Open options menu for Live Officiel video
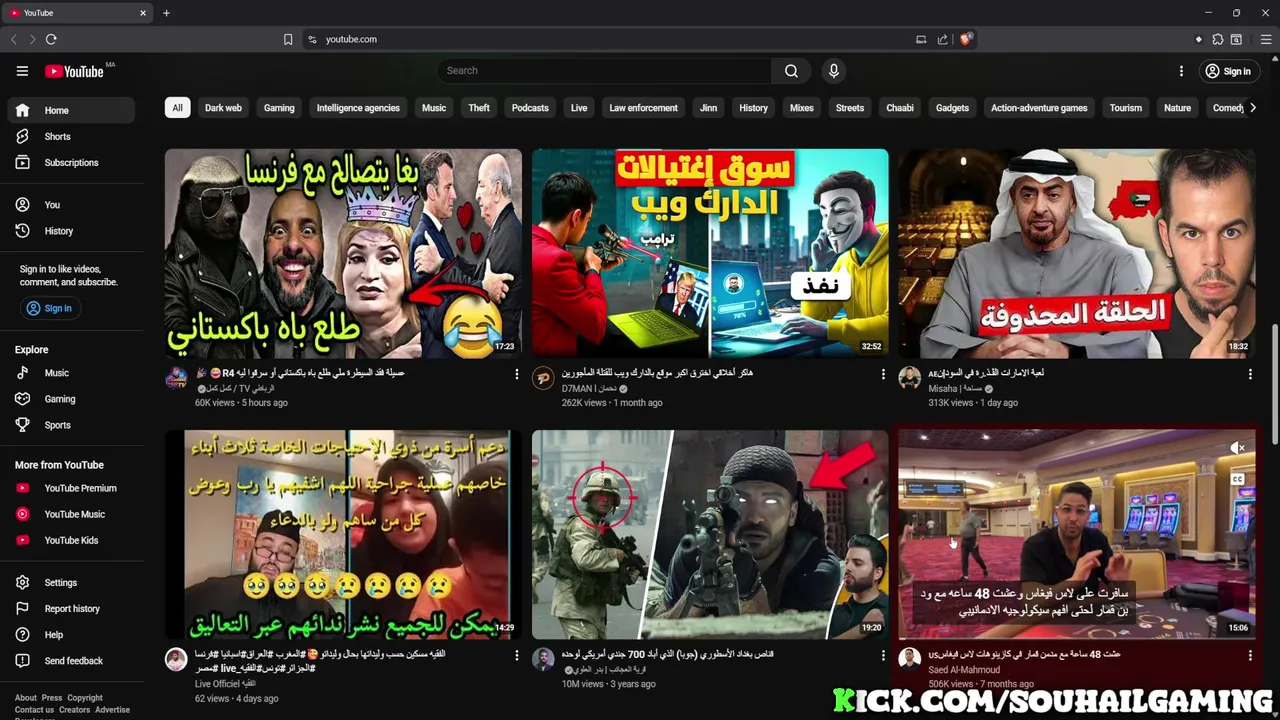1280x720 pixels. [x=517, y=655]
